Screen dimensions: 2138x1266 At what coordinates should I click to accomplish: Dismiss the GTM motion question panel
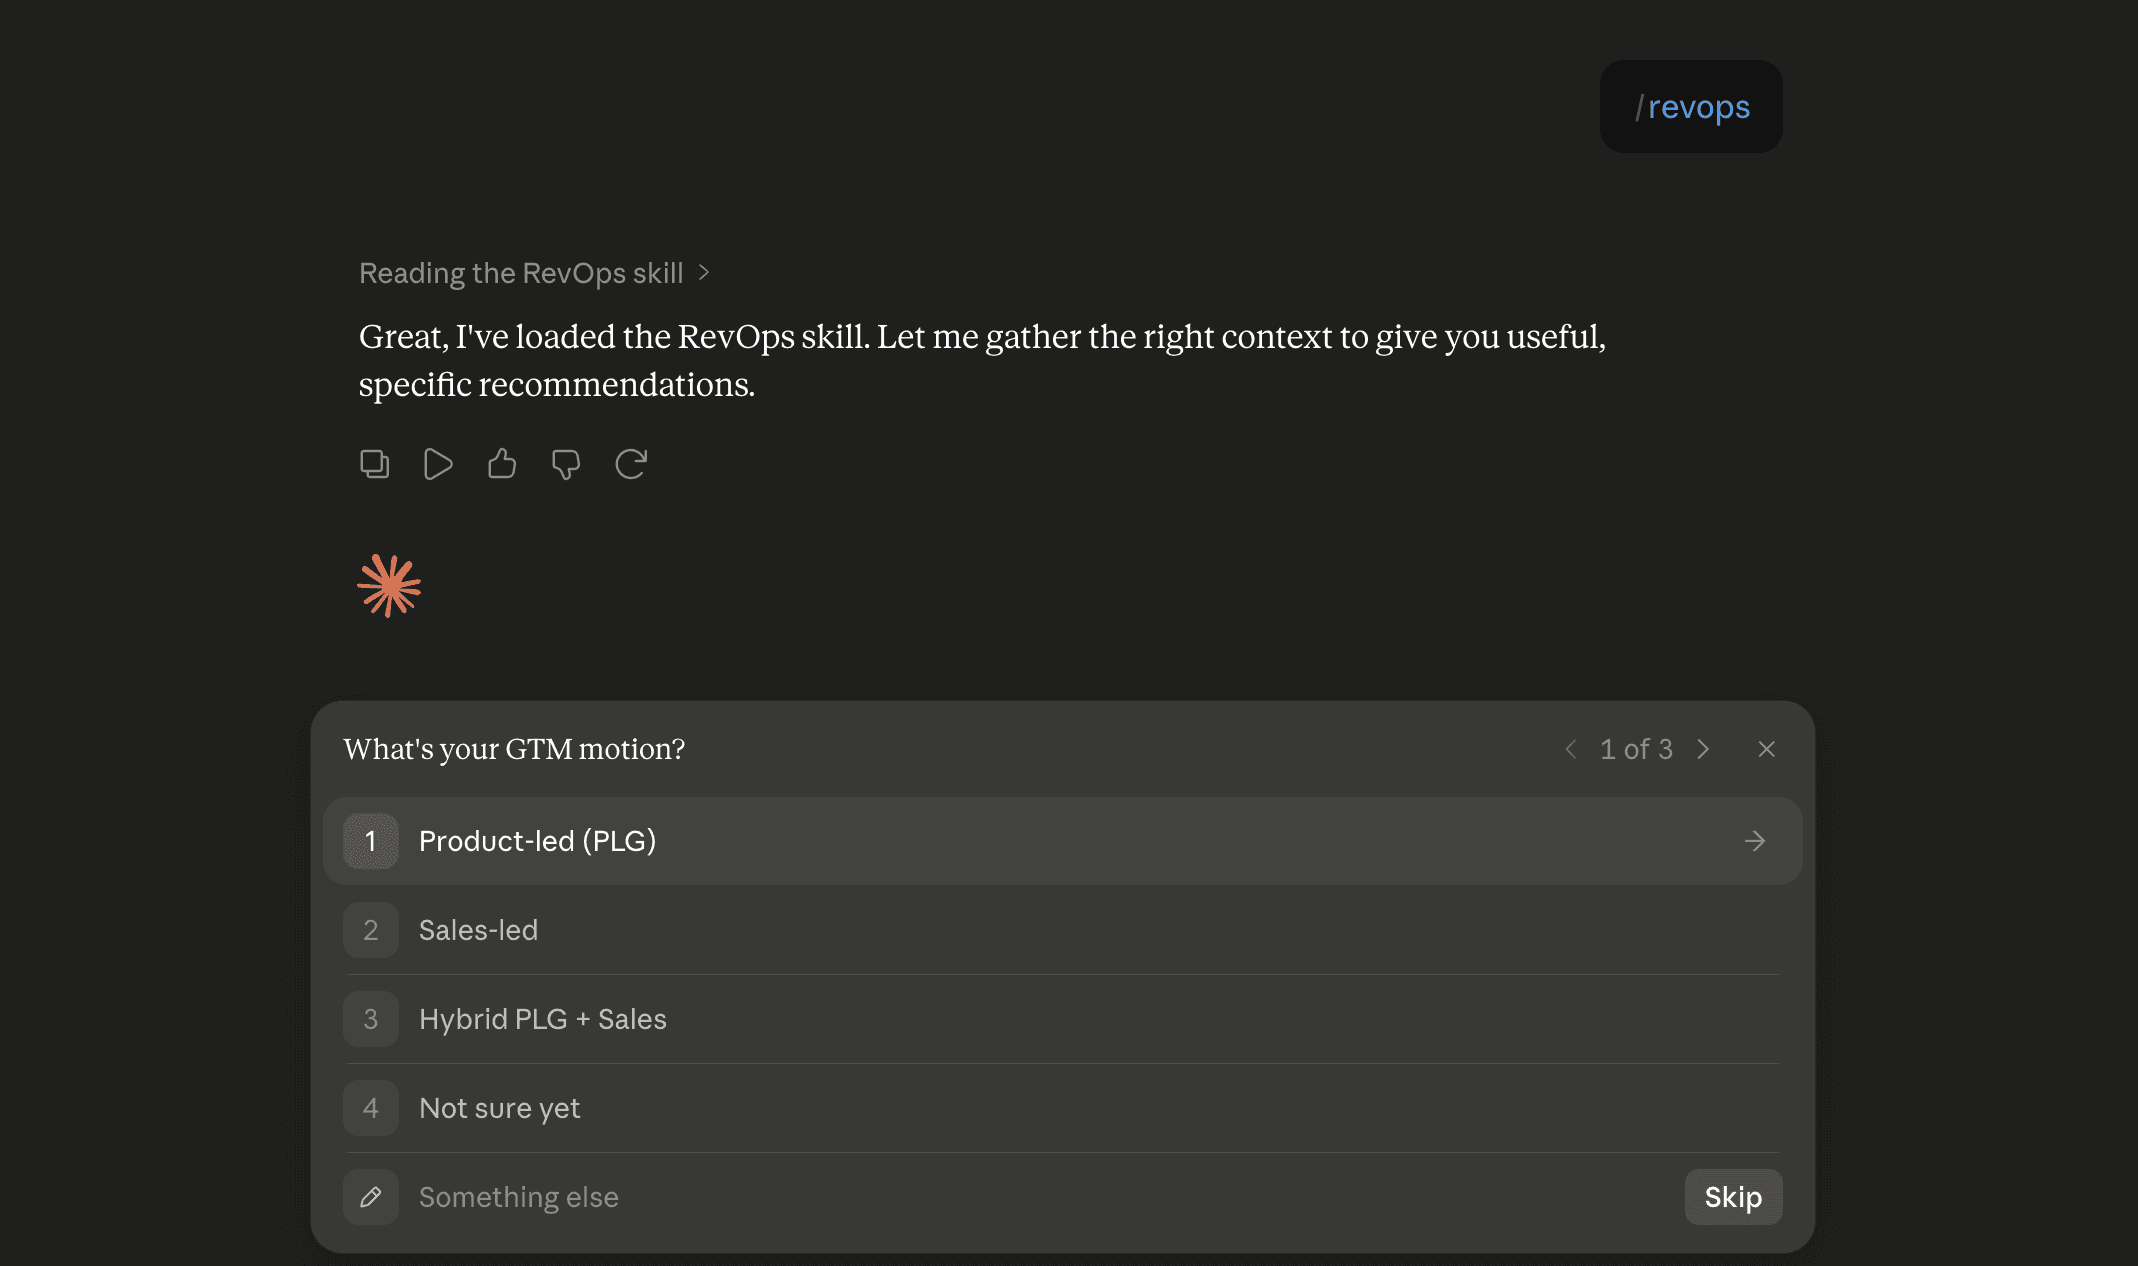[x=1767, y=749]
